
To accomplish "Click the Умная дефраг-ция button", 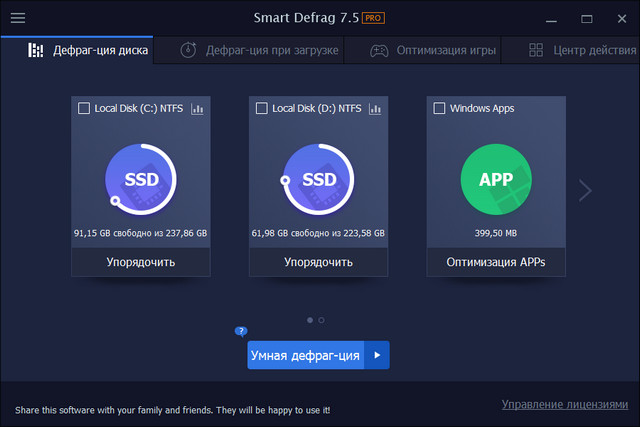I will pyautogui.click(x=305, y=355).
